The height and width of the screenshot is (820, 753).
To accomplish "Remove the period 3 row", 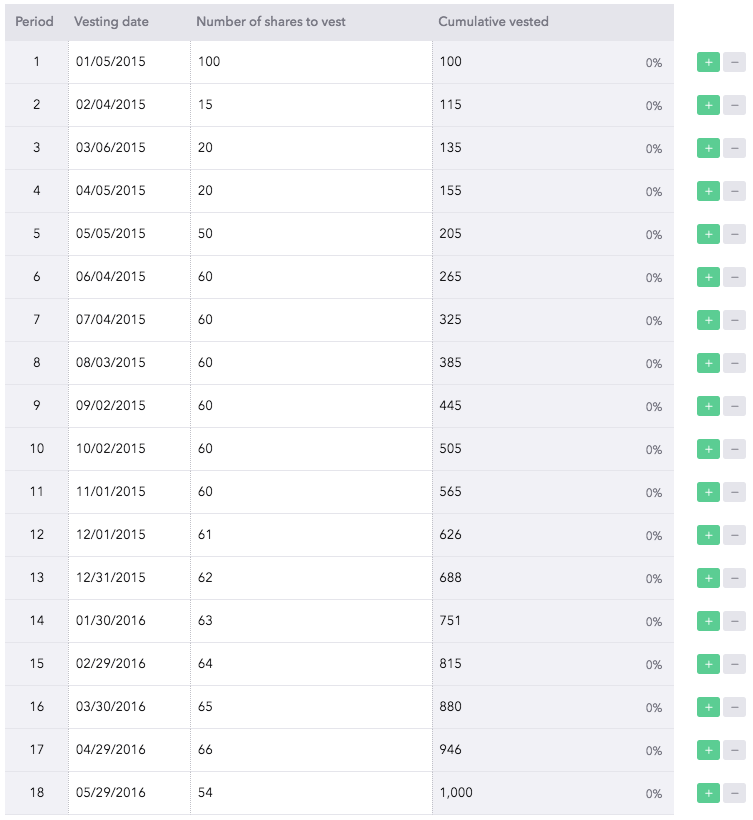I will tap(734, 148).
